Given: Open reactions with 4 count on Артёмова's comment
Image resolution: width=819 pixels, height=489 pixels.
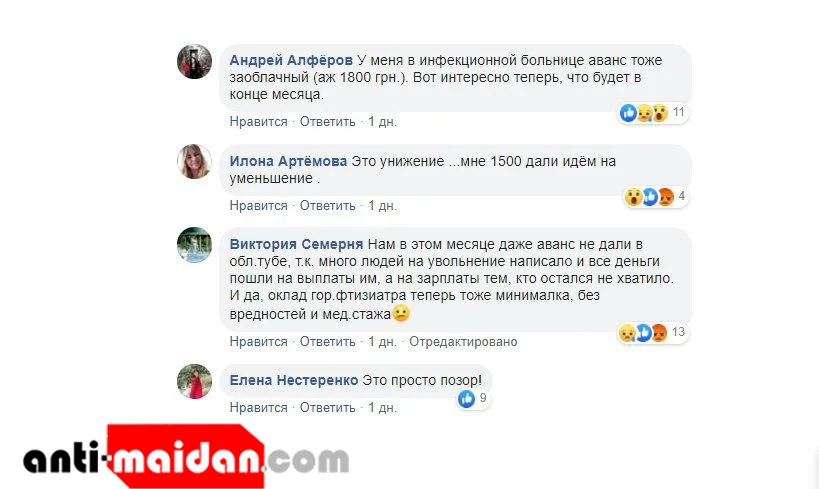Looking at the screenshot, I should click(x=656, y=196).
